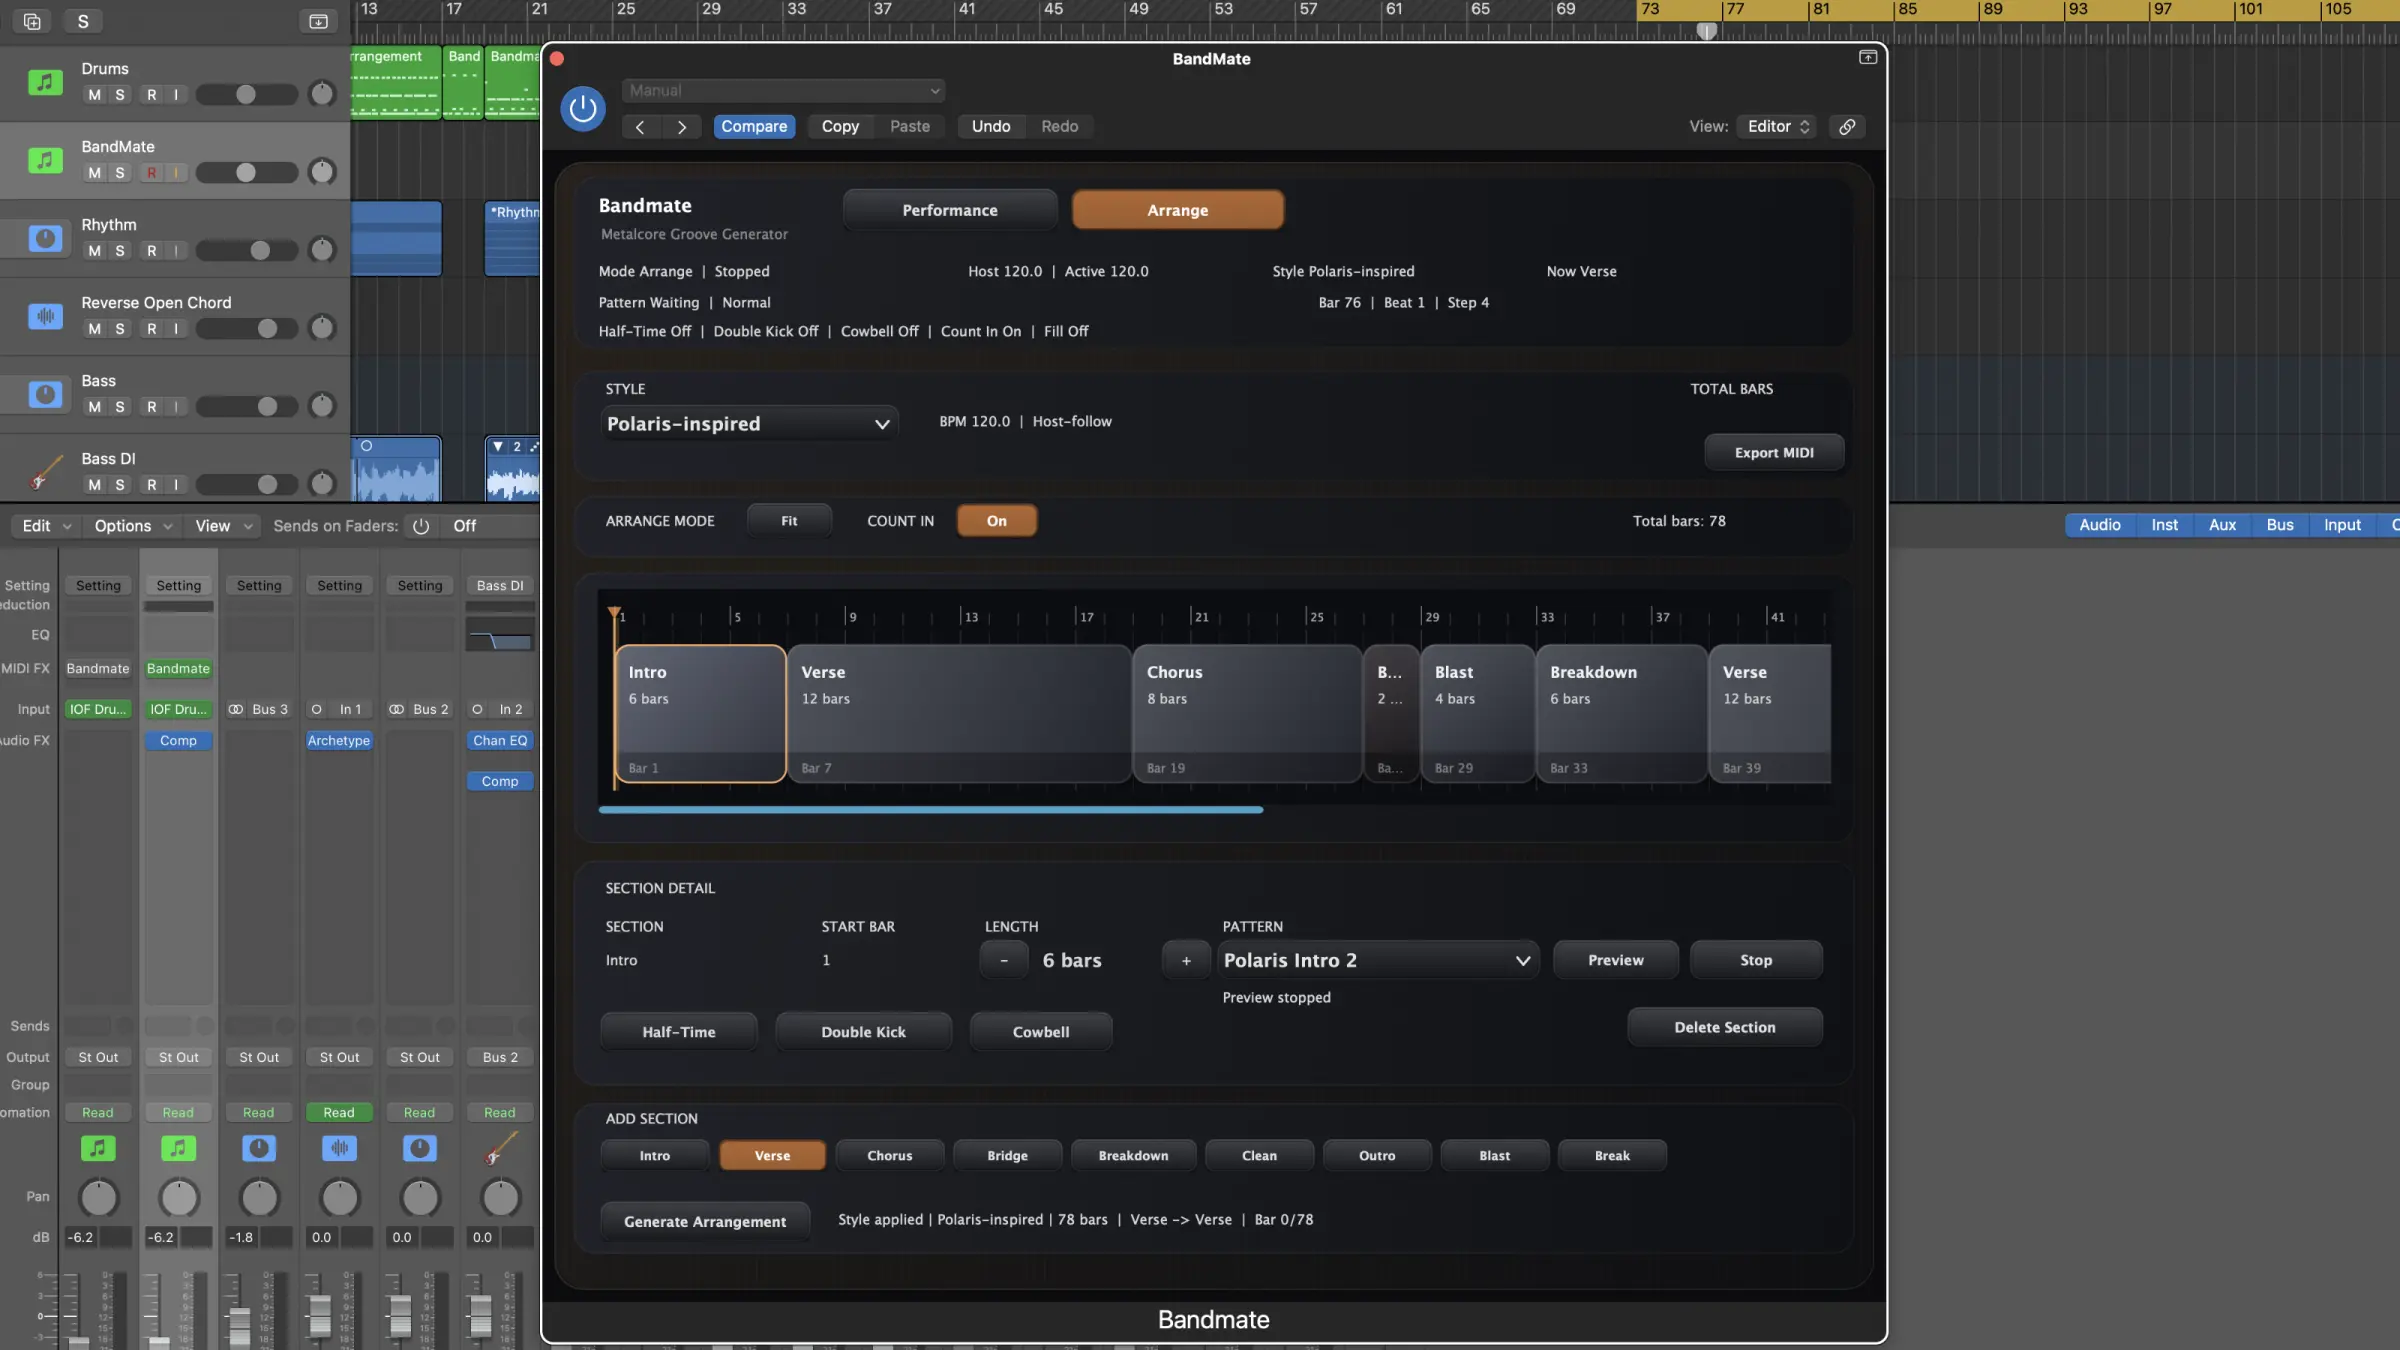Adjust the Drums track volume slider

click(x=246, y=95)
